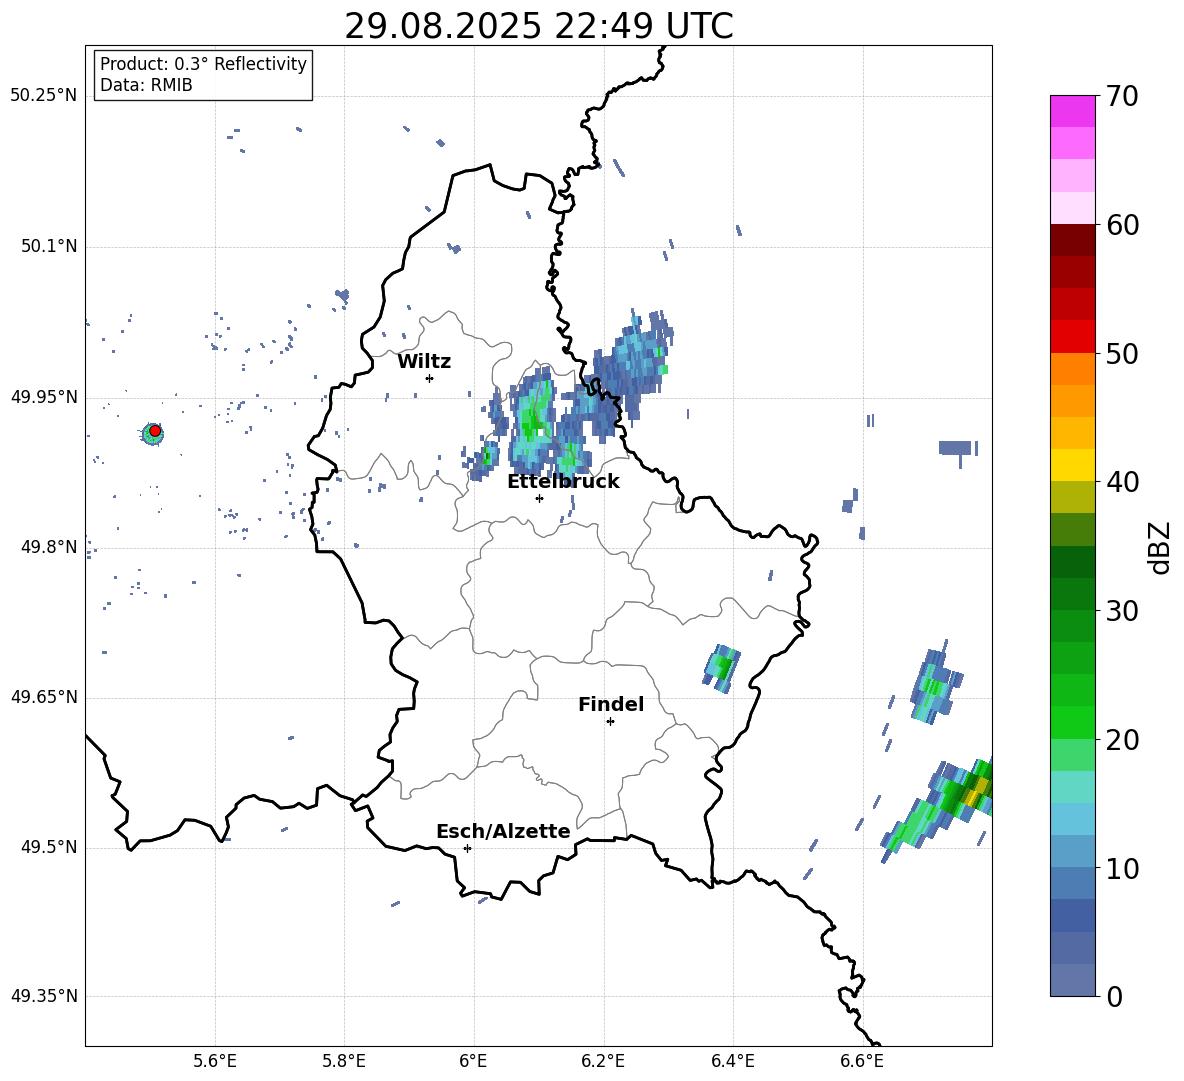
Task: Click the 60 colorbar tick label
Action: 1122,225
